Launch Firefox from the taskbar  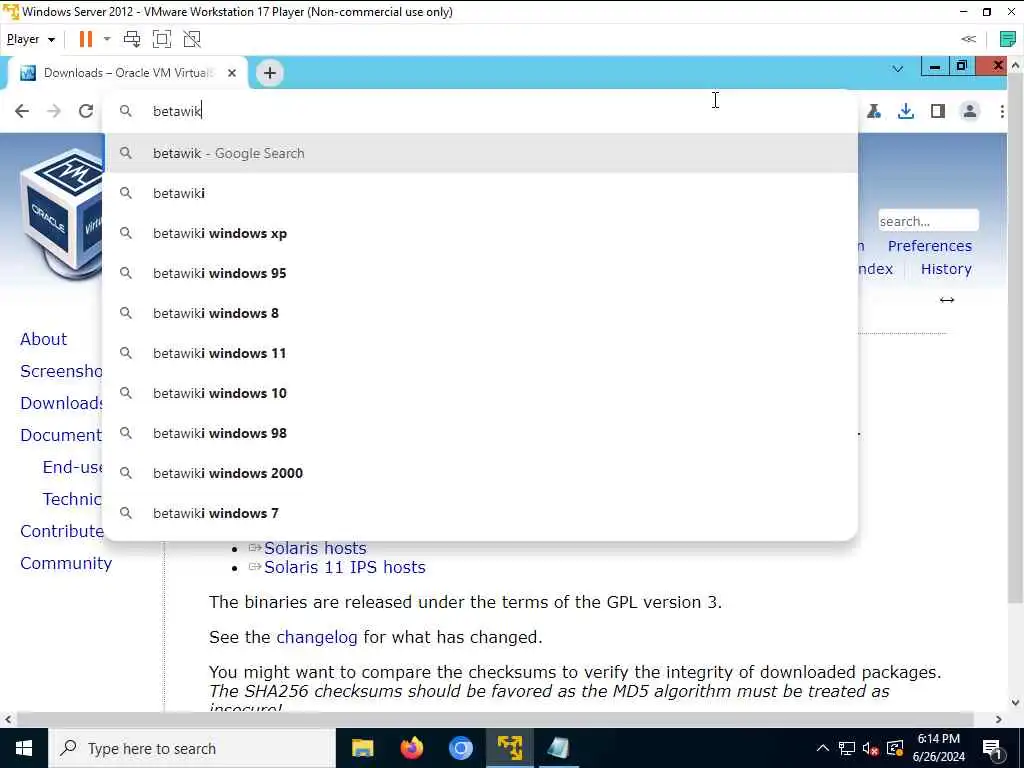(411, 748)
